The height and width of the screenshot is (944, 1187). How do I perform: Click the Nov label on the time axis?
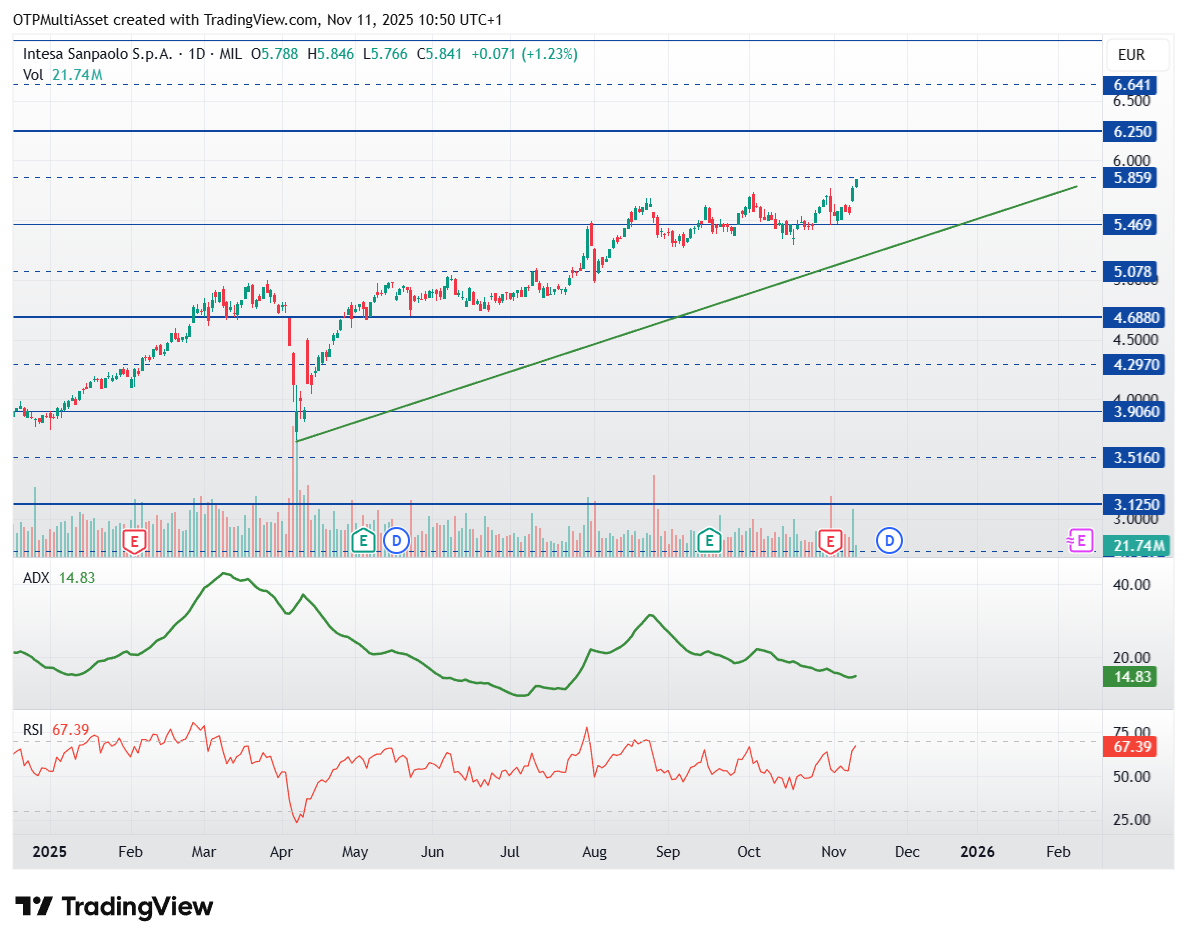(x=833, y=852)
